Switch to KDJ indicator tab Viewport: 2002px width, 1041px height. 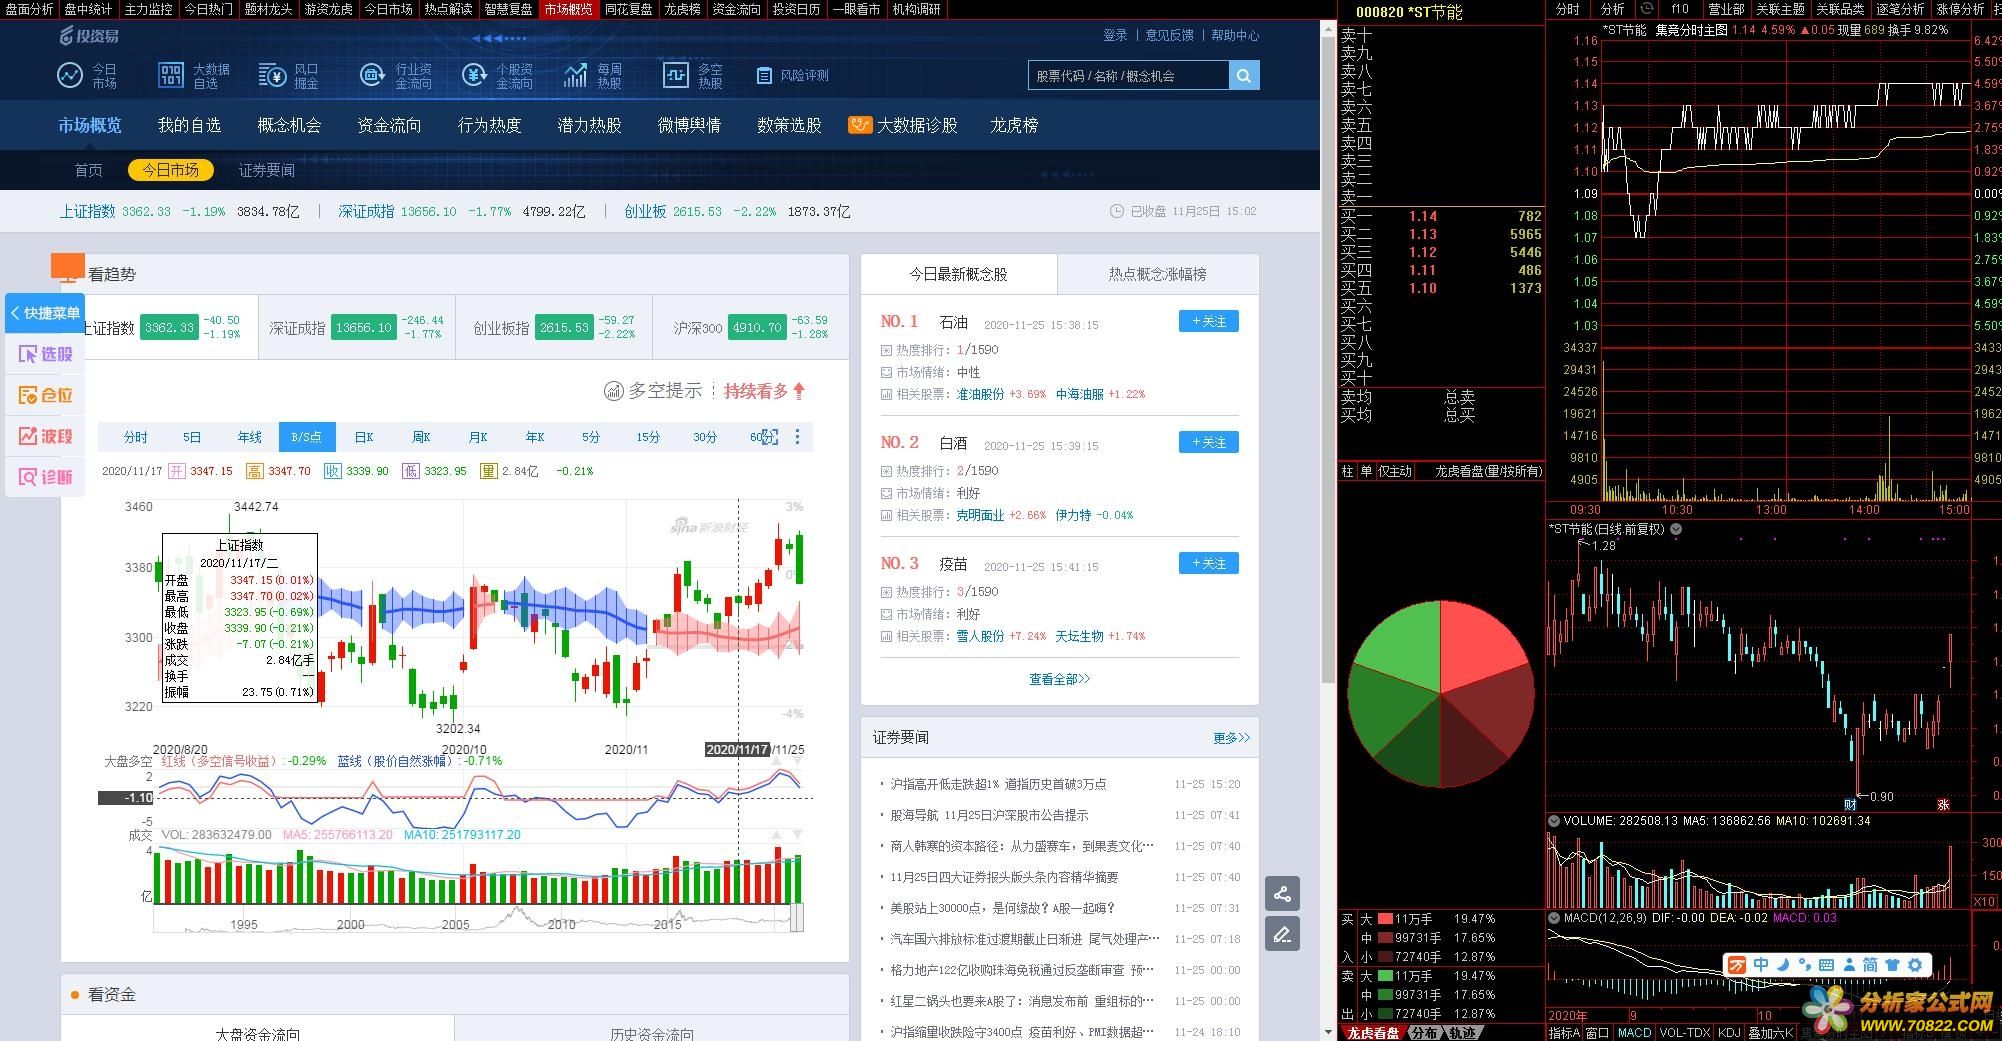[x=1728, y=1033]
